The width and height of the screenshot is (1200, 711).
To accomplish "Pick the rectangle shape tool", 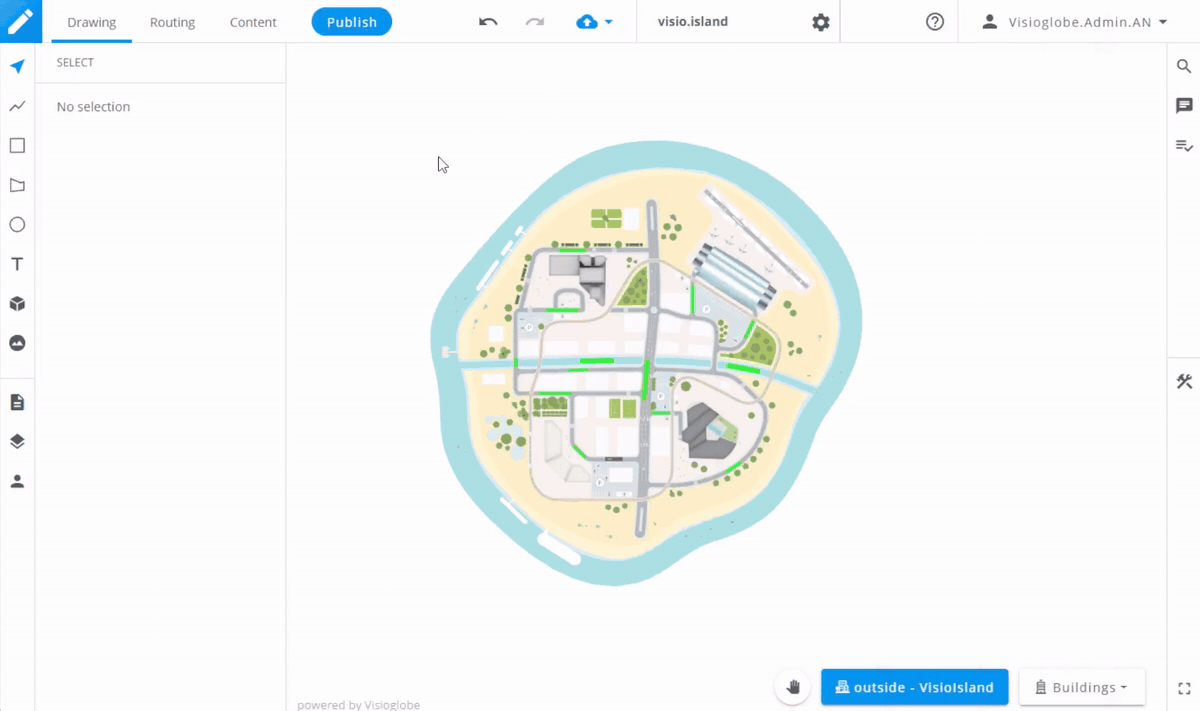I will (x=17, y=146).
